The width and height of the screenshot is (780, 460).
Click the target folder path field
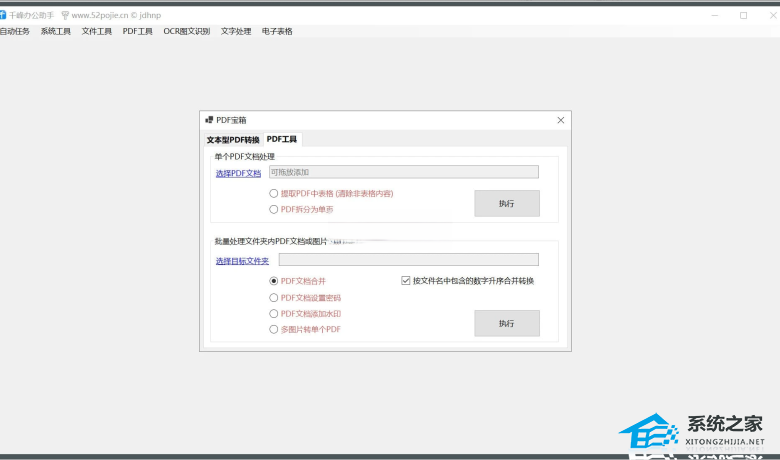(x=408, y=260)
